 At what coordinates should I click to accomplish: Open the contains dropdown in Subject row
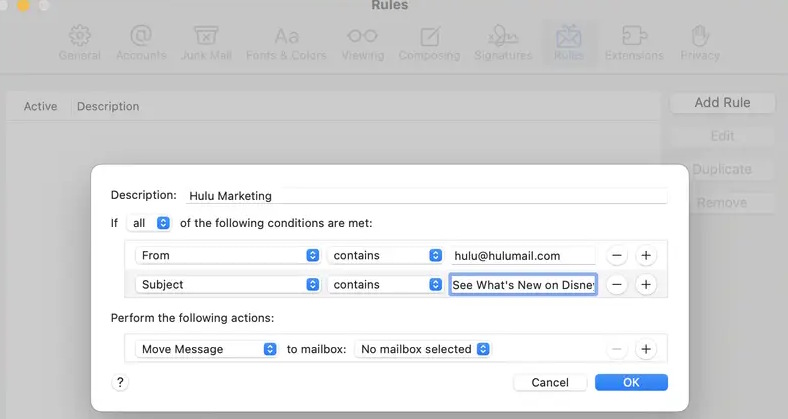(x=385, y=284)
